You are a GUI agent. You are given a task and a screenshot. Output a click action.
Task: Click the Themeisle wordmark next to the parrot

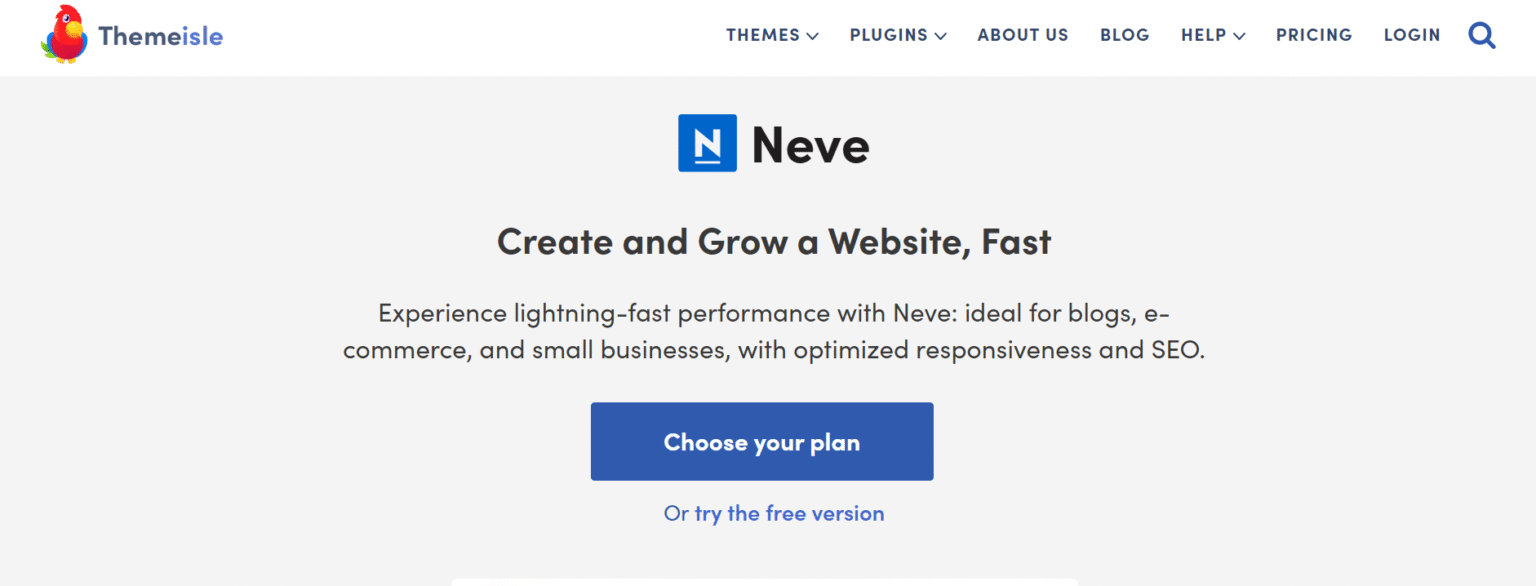(x=160, y=34)
